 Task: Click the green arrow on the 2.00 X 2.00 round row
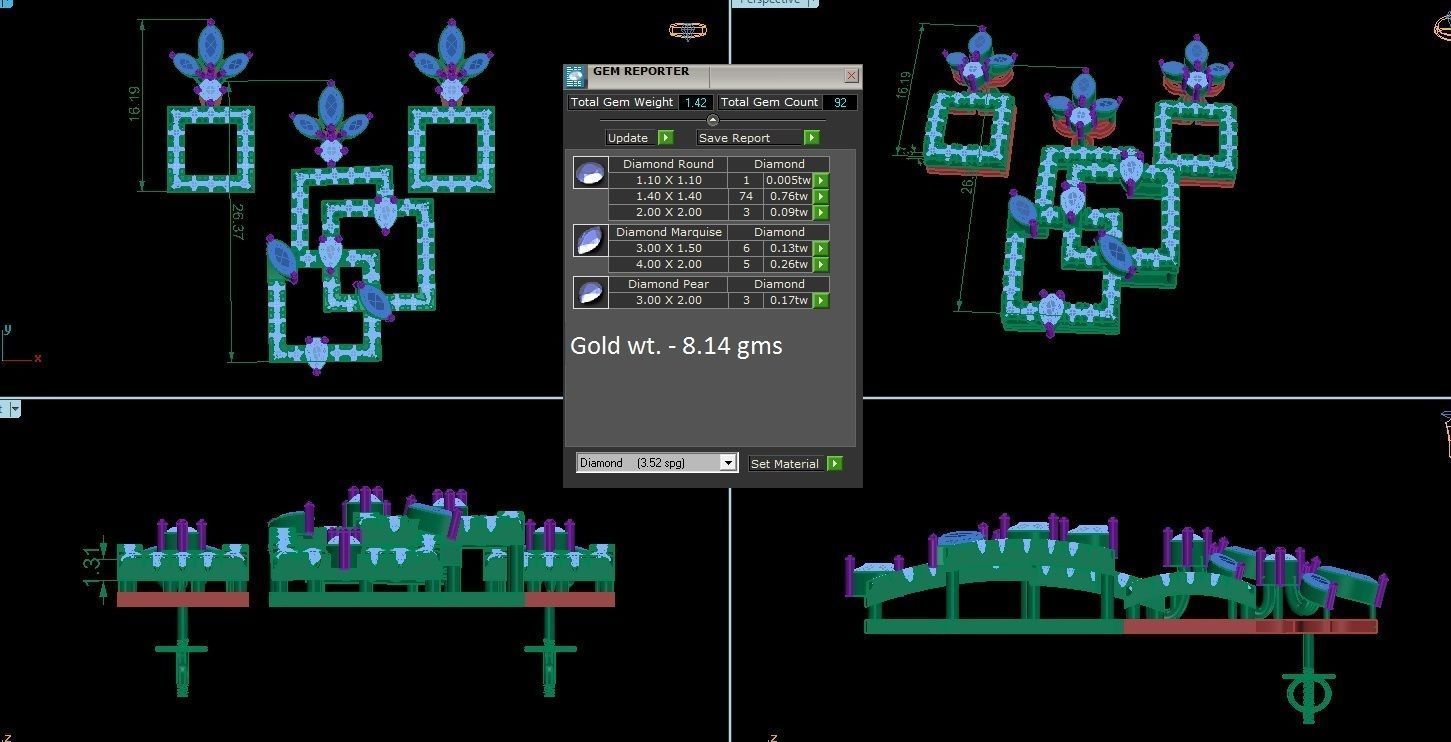point(821,213)
